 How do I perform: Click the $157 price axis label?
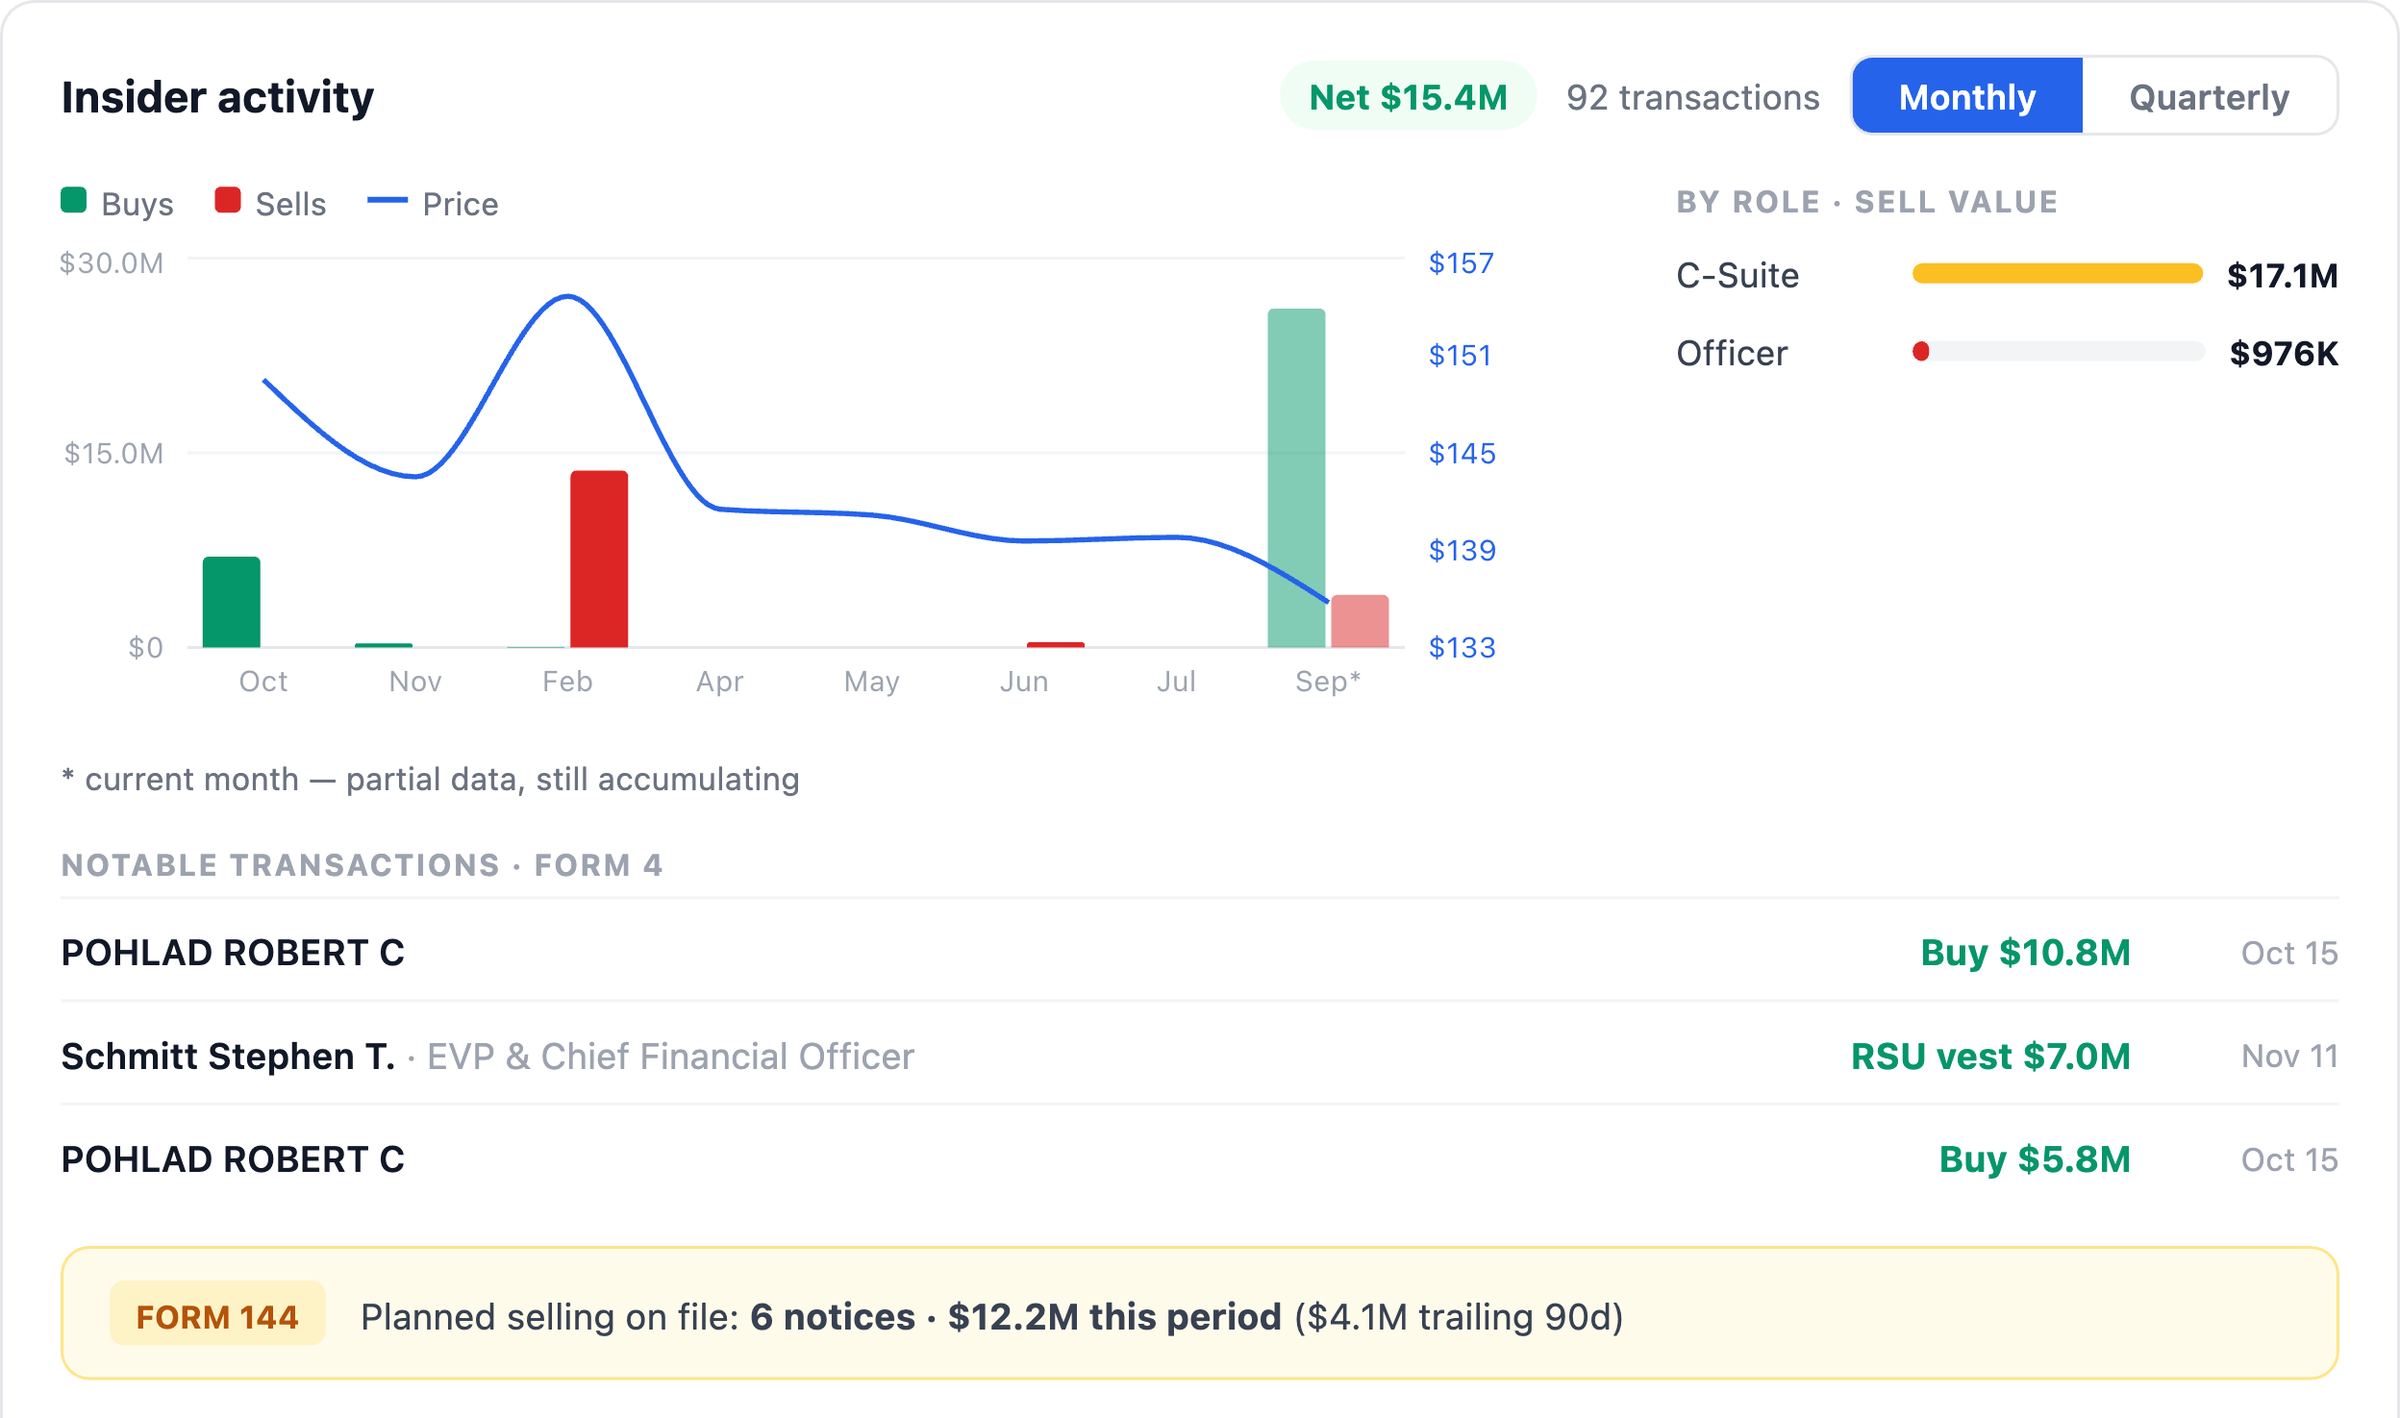[1461, 263]
